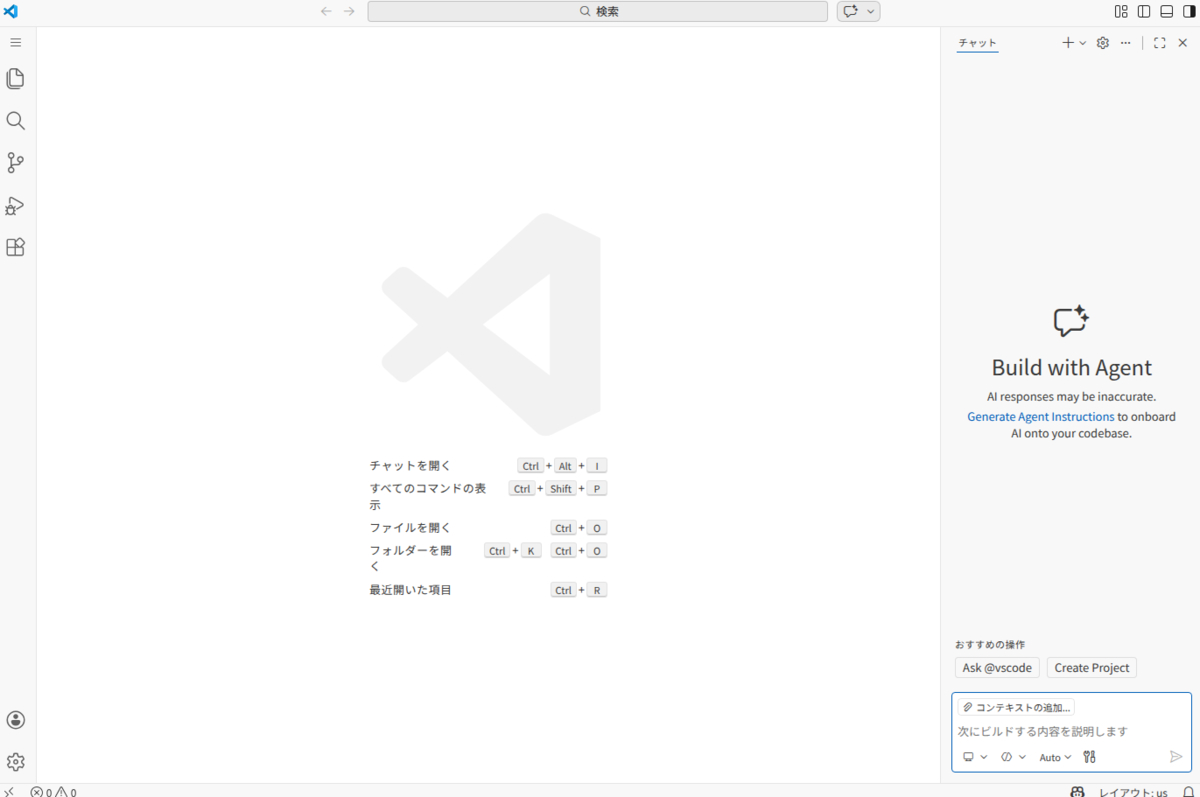Focus the chat message input field

(1071, 731)
